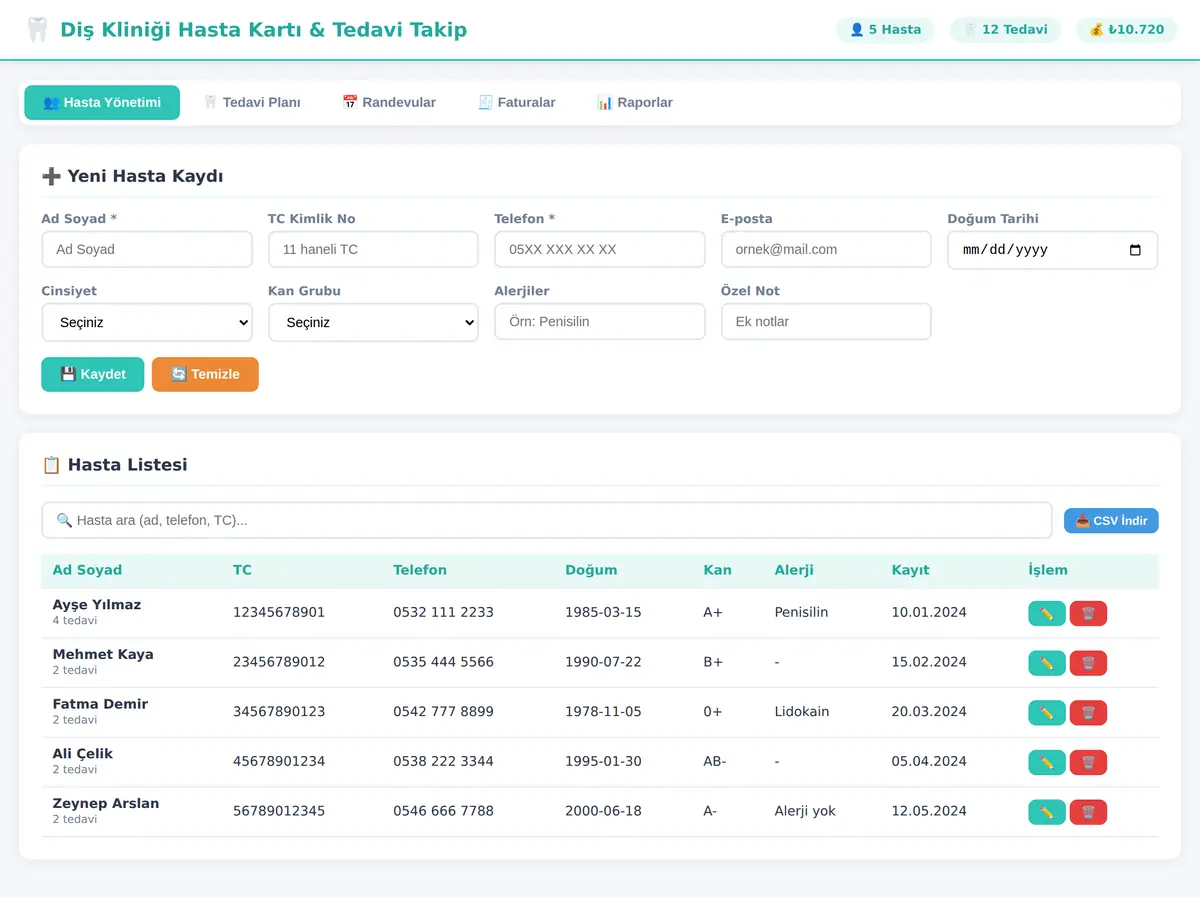Click the Kaydet button
The width and height of the screenshot is (1200, 897).
tap(93, 374)
